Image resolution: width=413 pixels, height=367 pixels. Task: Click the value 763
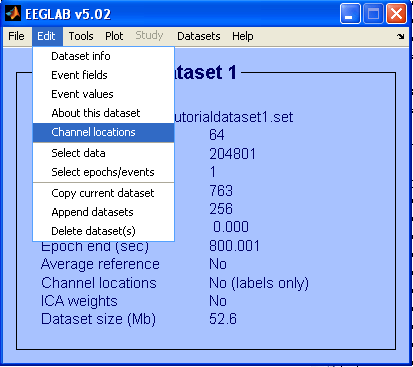(x=221, y=191)
